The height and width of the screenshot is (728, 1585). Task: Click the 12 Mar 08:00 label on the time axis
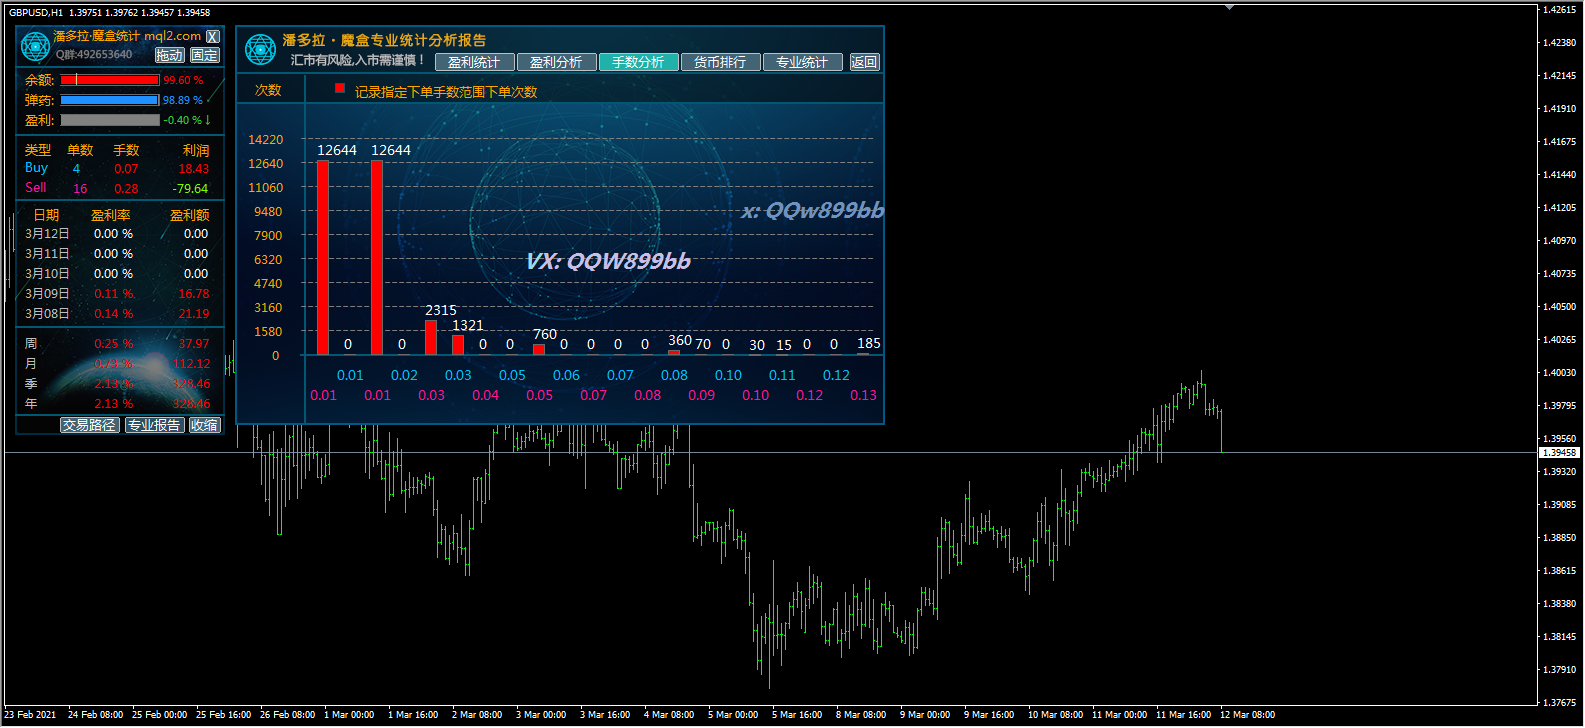tap(1247, 715)
